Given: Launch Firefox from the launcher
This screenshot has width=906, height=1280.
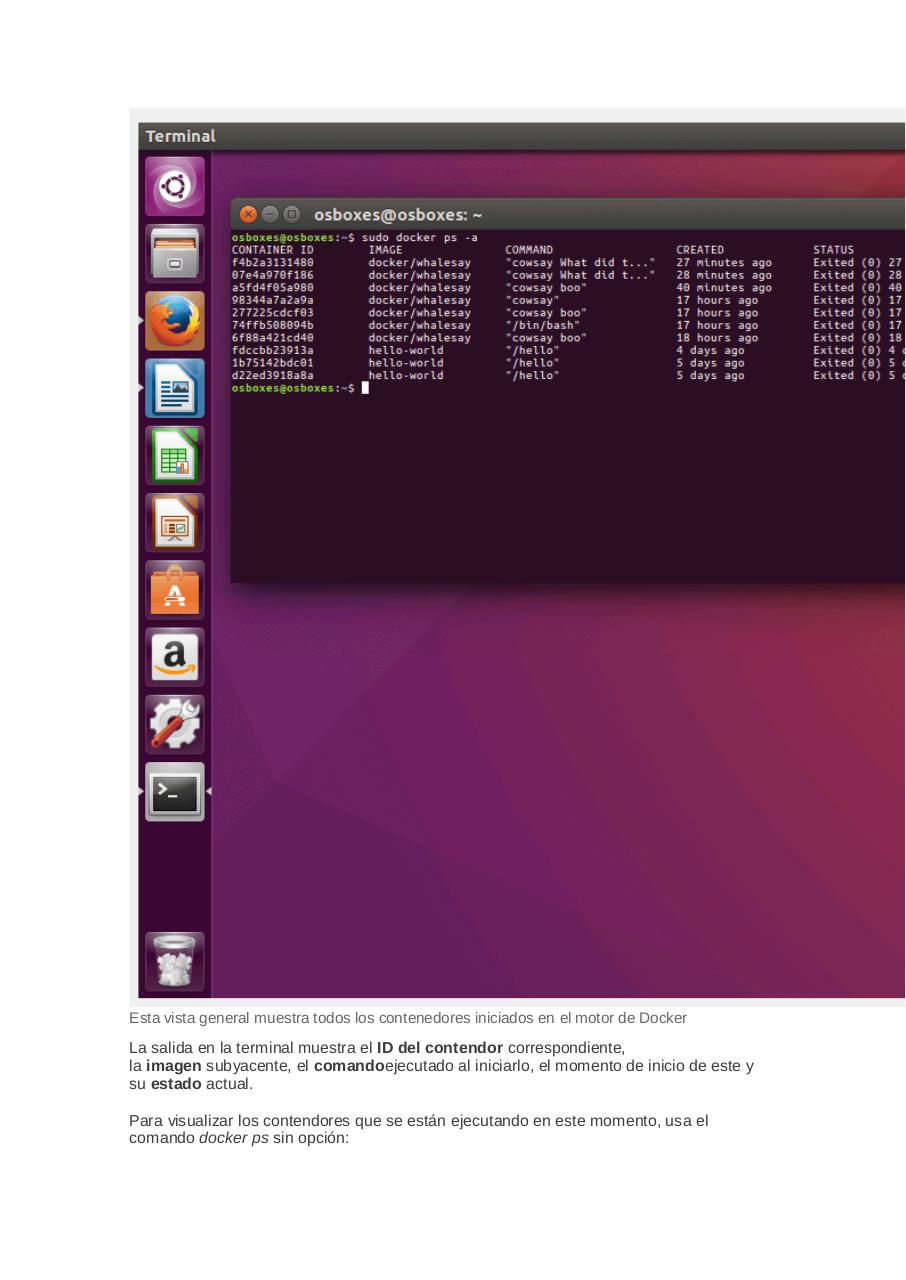Looking at the screenshot, I should pos(174,321).
